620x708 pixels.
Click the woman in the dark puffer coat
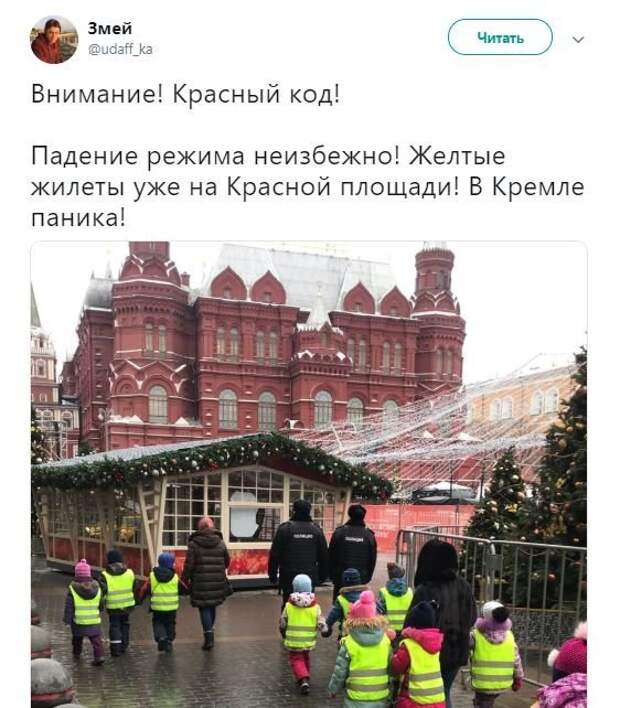click(x=206, y=582)
